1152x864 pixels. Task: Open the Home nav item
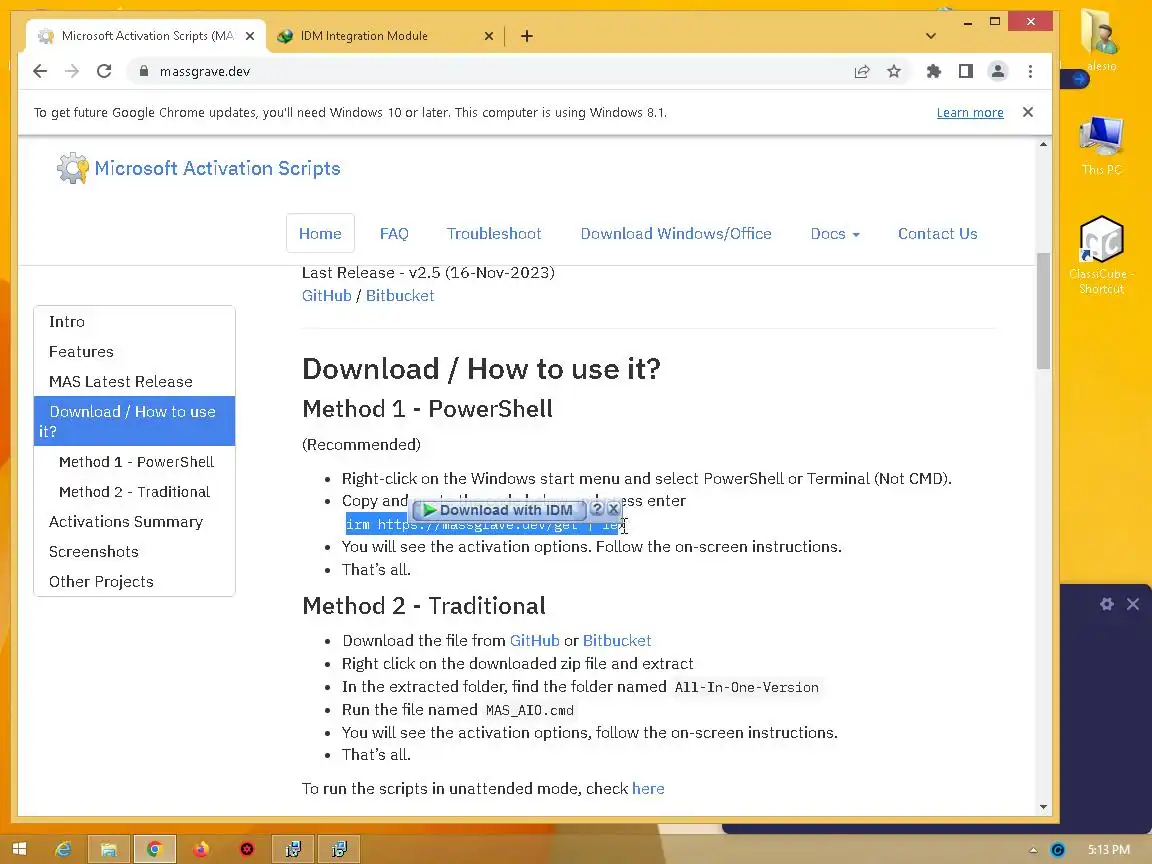pyautogui.click(x=320, y=234)
